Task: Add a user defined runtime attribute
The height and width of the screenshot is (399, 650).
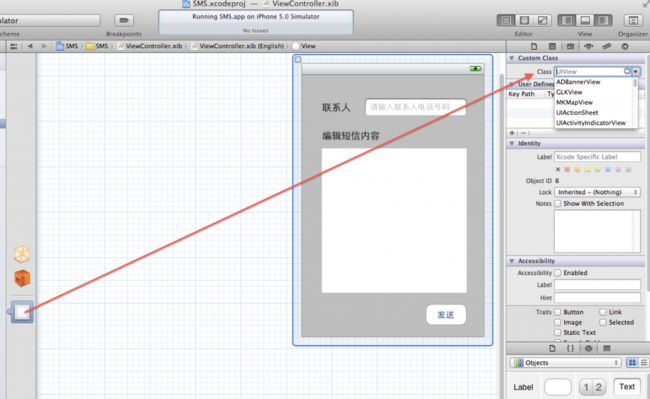Action: click(x=512, y=133)
